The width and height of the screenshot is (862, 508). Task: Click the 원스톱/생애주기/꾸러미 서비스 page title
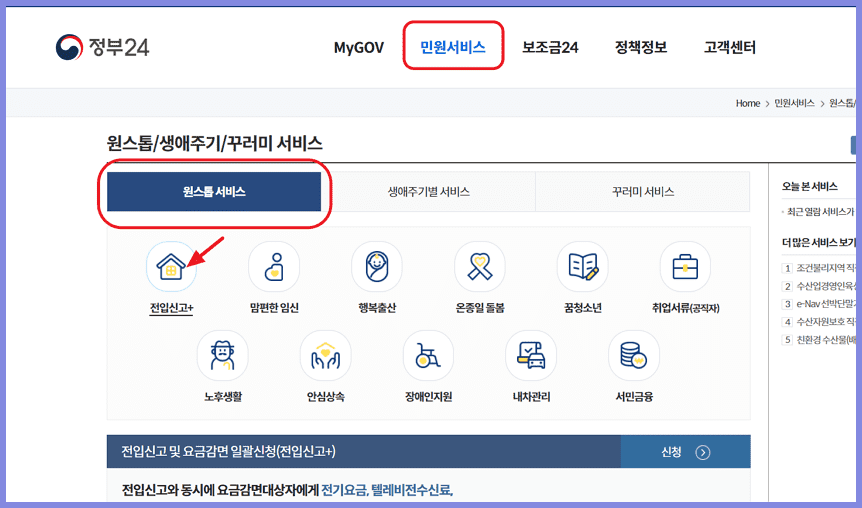[x=214, y=143]
